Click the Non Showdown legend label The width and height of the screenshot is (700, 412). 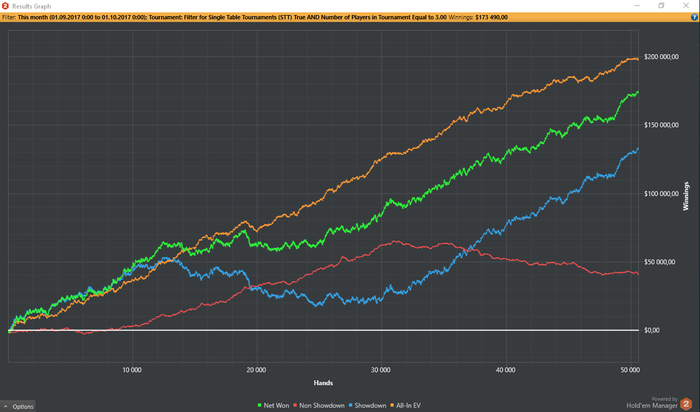pyautogui.click(x=322, y=405)
